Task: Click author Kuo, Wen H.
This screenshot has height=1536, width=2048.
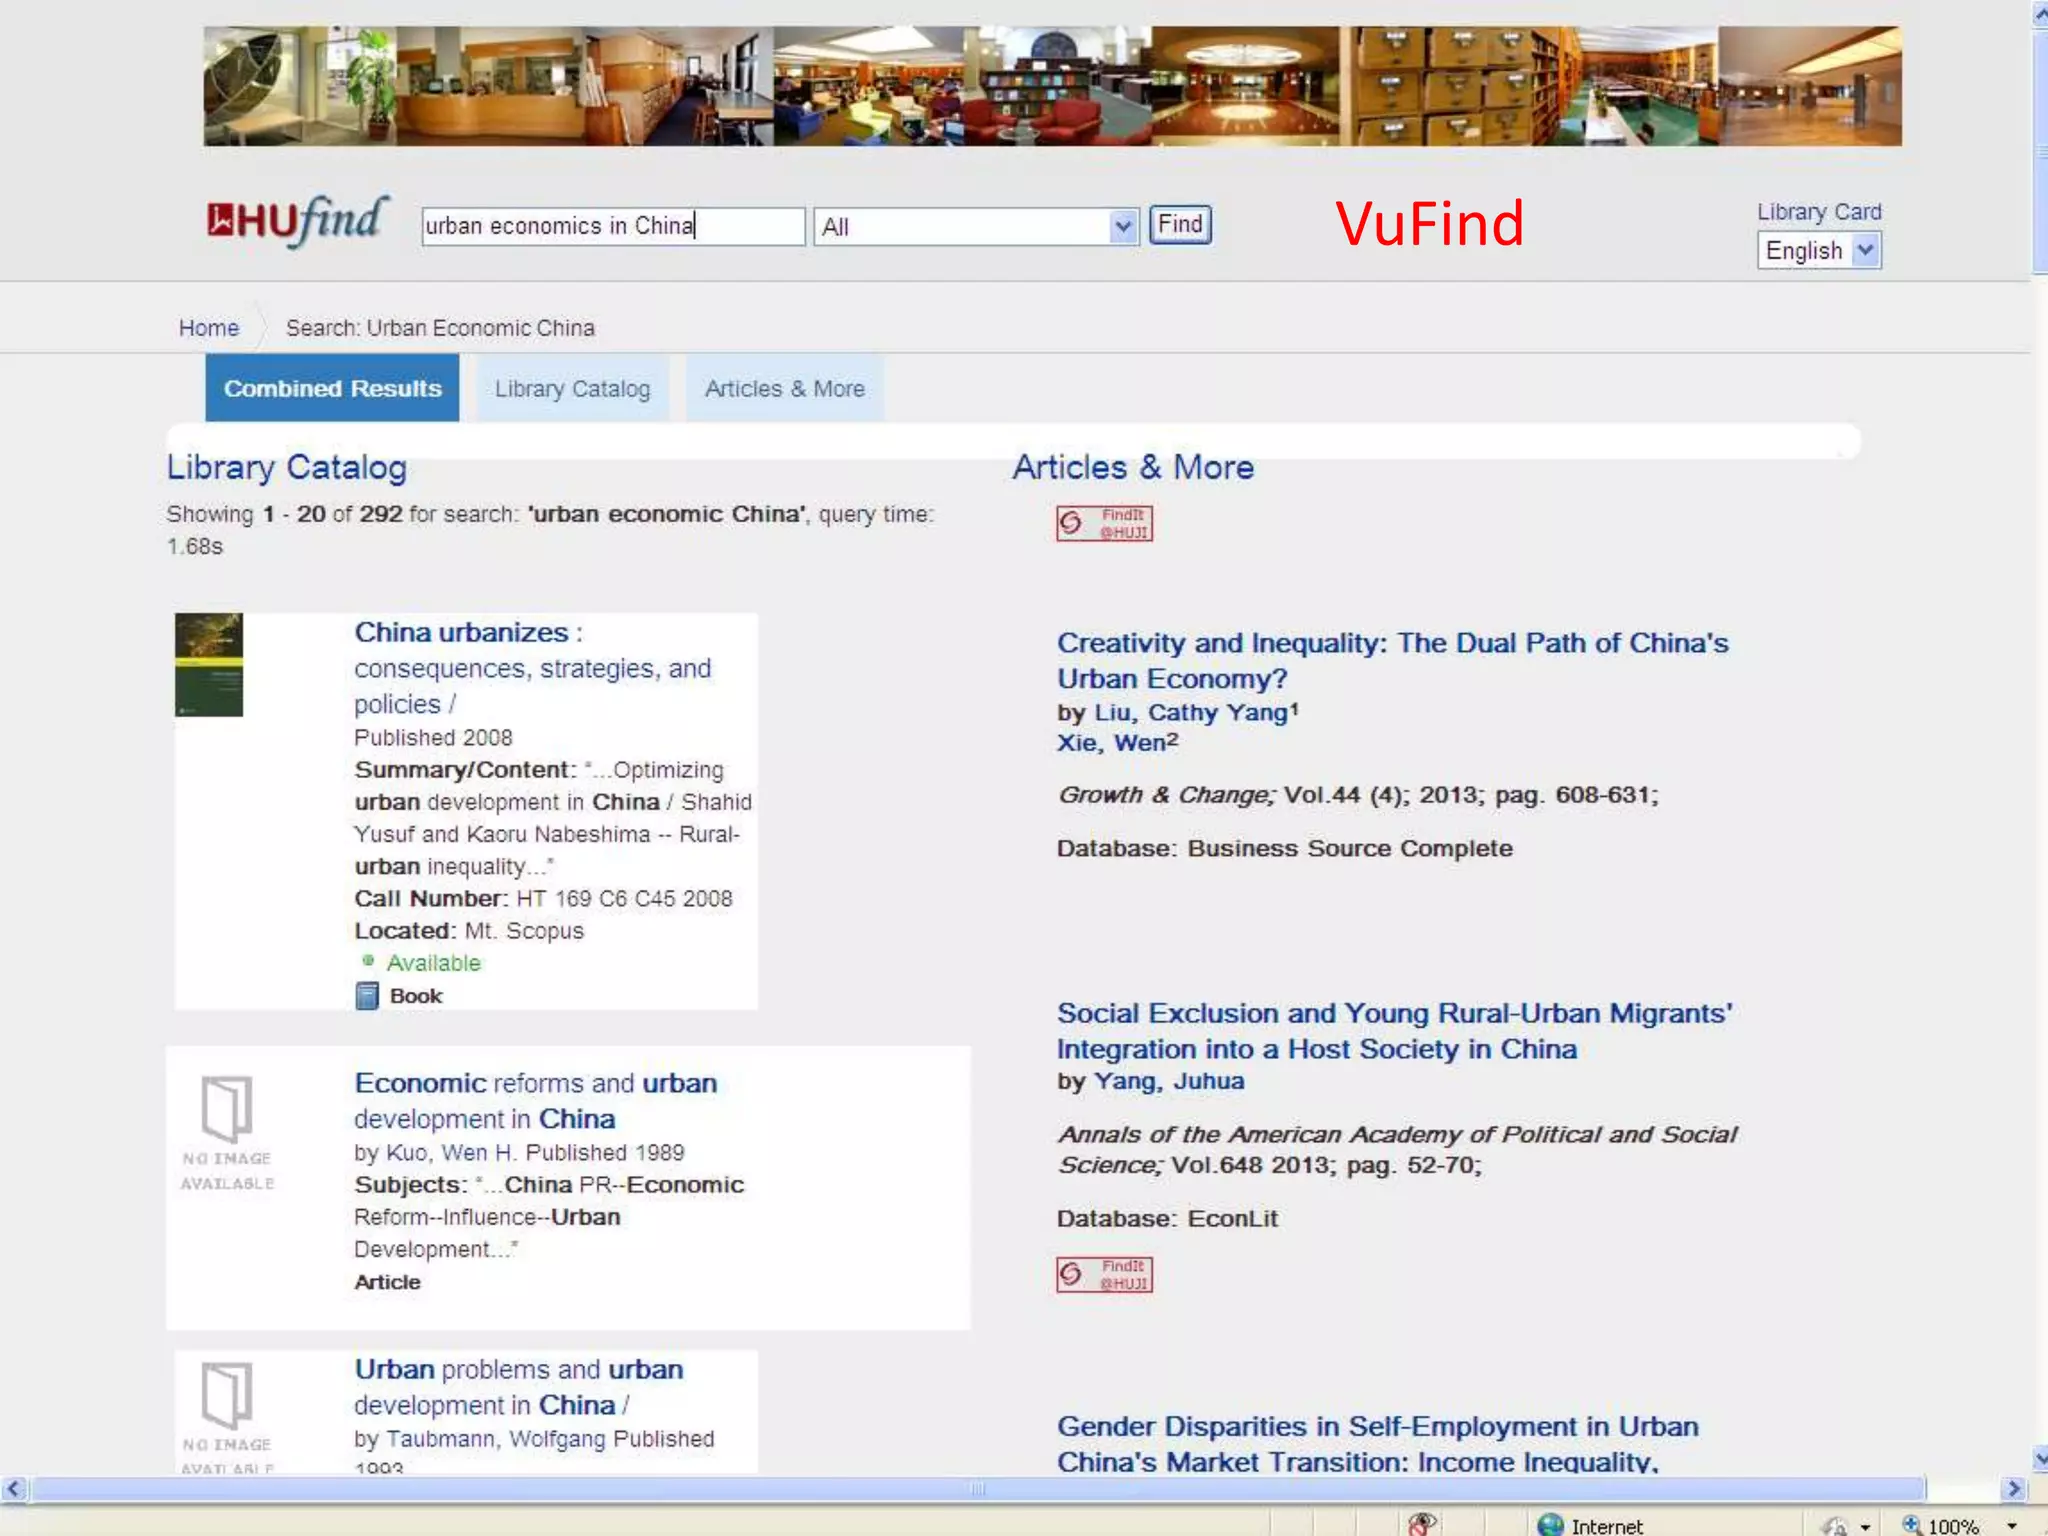Action: [x=449, y=1153]
